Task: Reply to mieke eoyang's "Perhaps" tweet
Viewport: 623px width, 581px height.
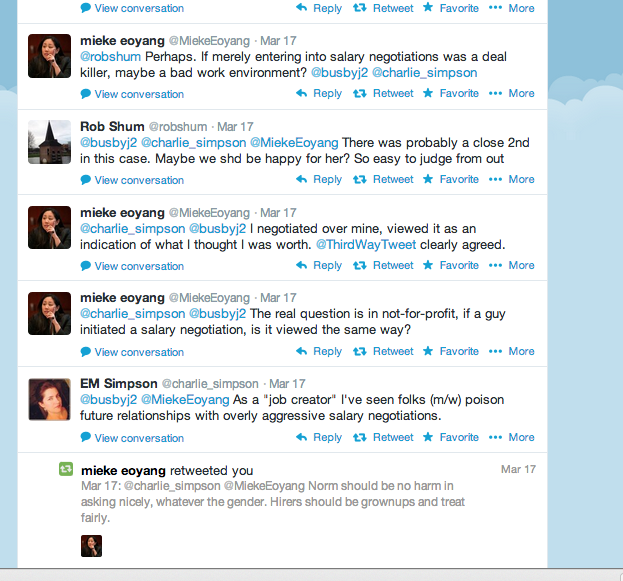Action: click(x=319, y=93)
